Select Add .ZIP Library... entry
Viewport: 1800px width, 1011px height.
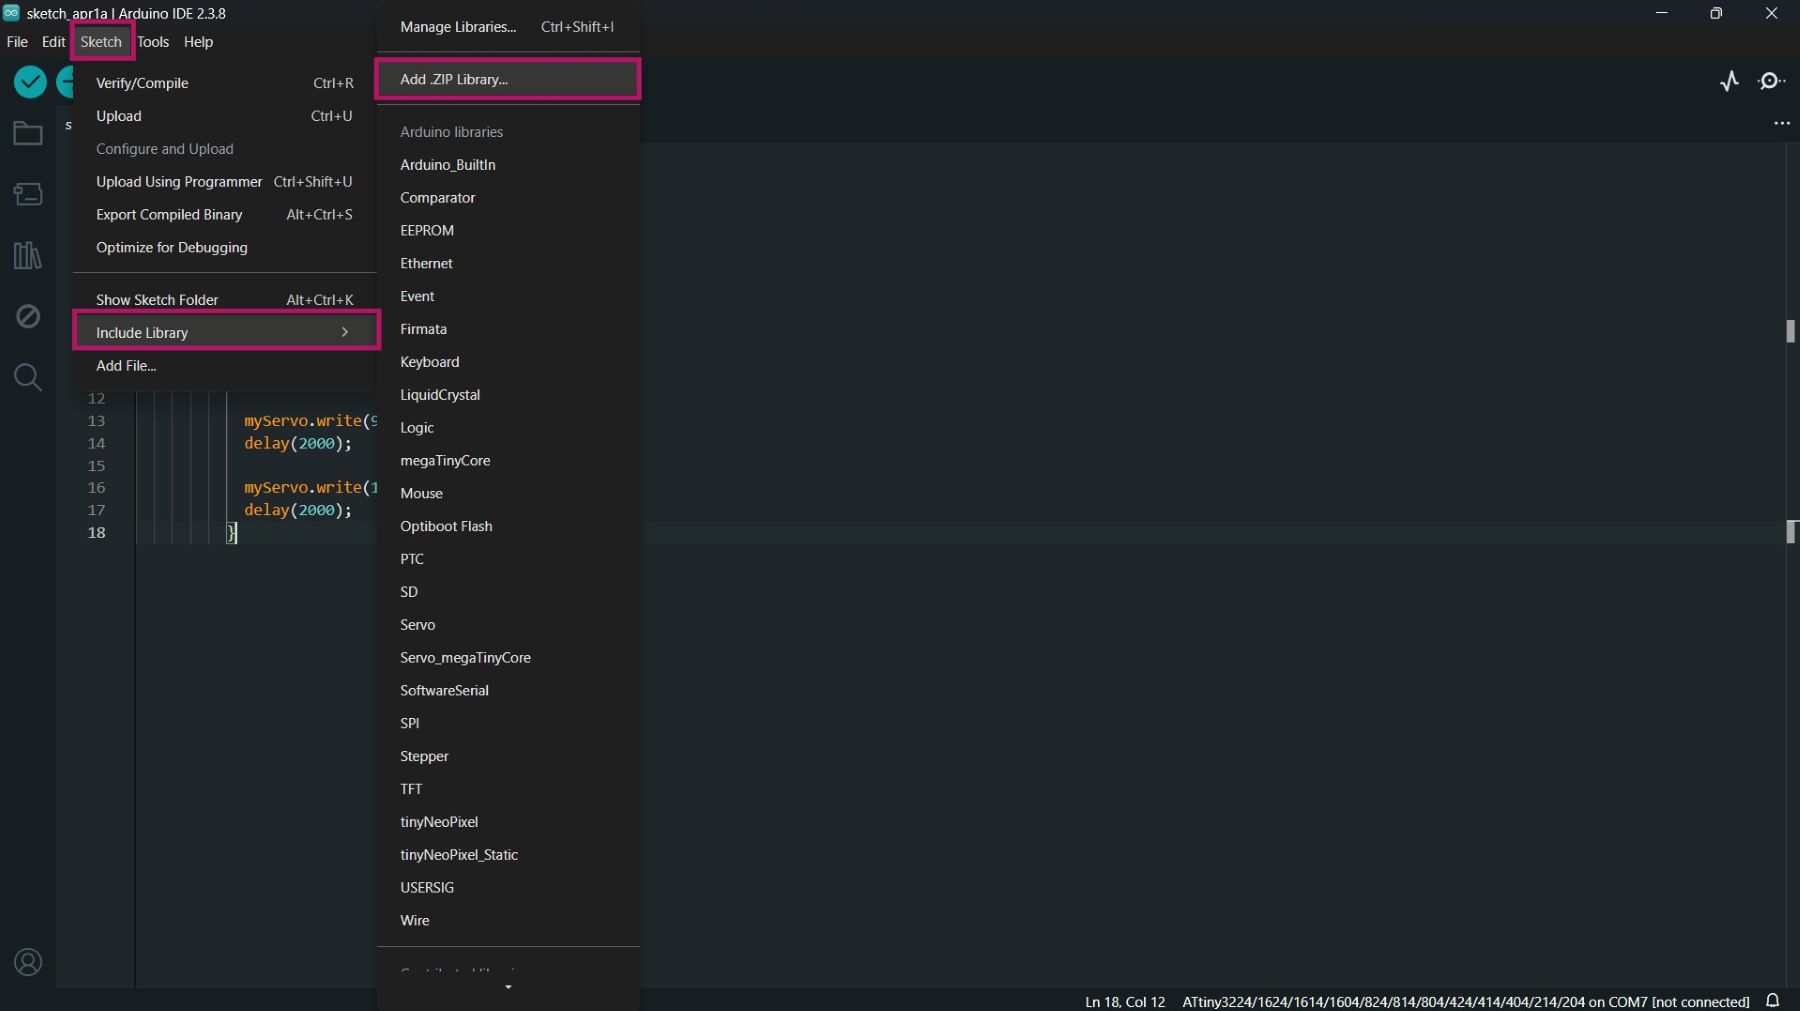coord(508,79)
